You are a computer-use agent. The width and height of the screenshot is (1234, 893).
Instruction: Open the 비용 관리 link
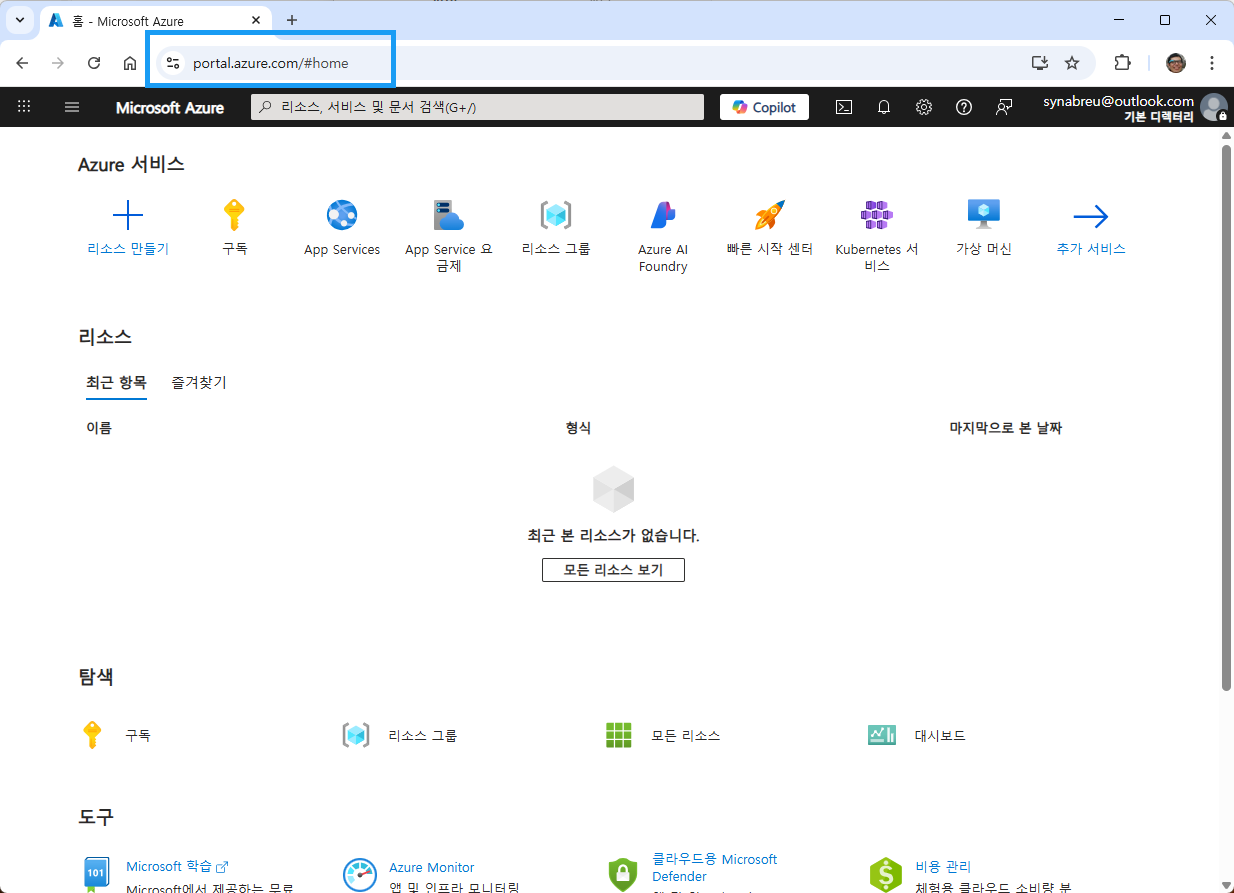click(x=943, y=866)
